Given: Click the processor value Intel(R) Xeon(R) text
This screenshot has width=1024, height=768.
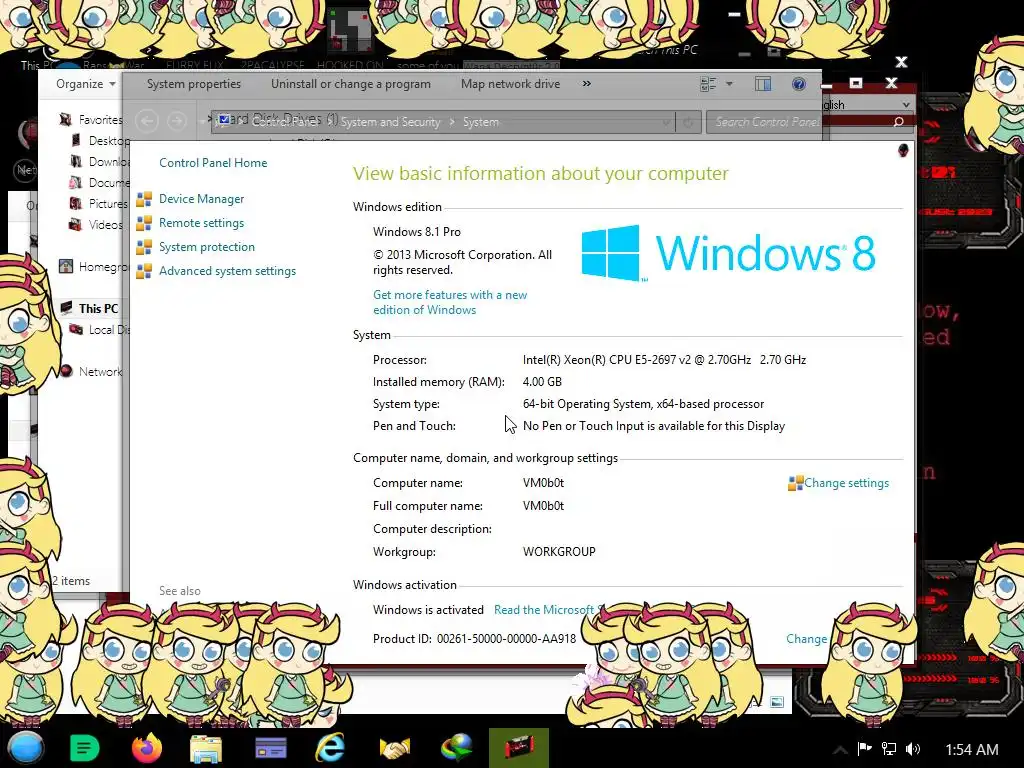Looking at the screenshot, I should click(664, 360).
